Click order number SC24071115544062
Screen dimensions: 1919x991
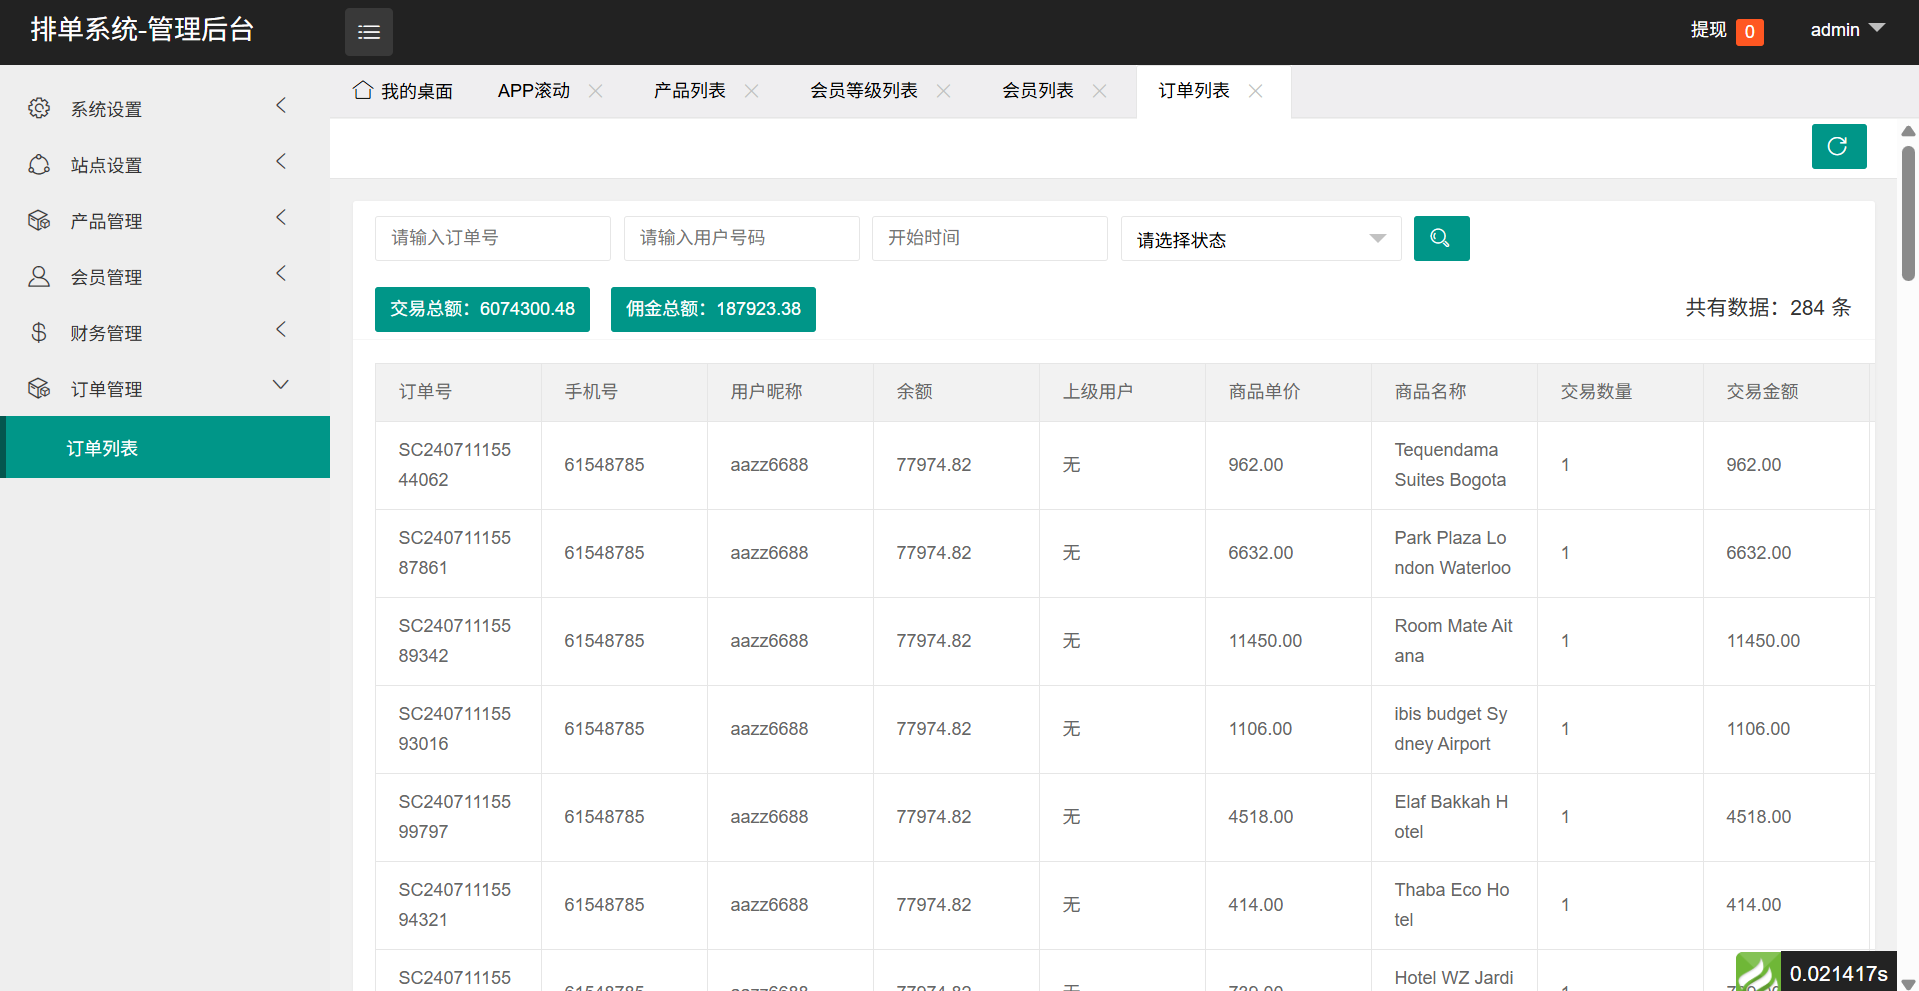click(455, 465)
